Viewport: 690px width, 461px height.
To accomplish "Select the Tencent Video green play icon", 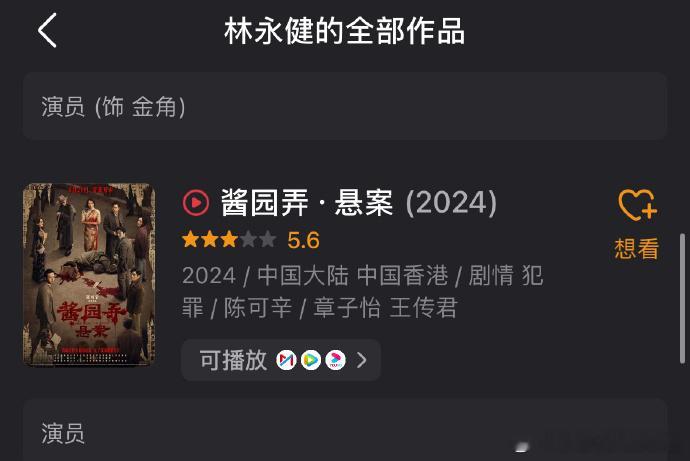I will click(x=311, y=360).
